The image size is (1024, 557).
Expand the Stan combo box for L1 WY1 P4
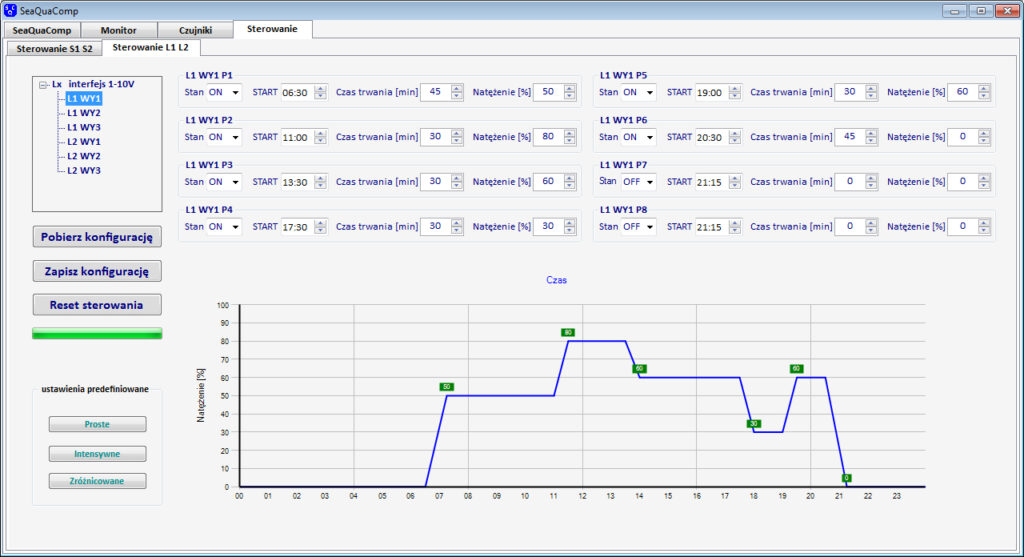(235, 227)
